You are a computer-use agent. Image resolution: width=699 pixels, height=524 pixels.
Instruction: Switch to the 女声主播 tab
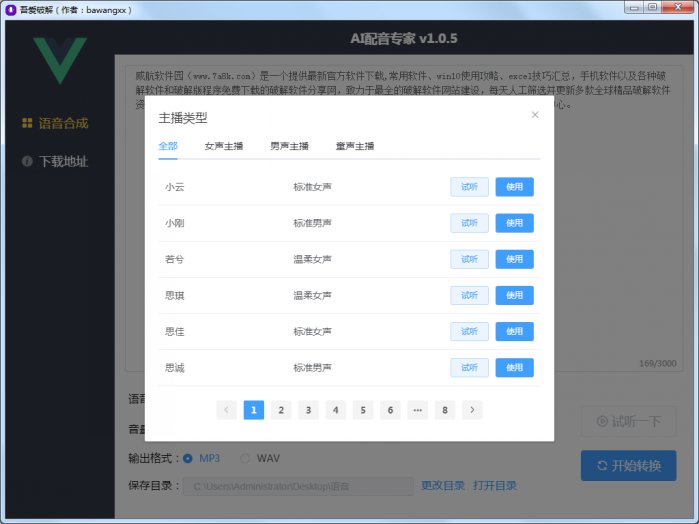pos(223,146)
